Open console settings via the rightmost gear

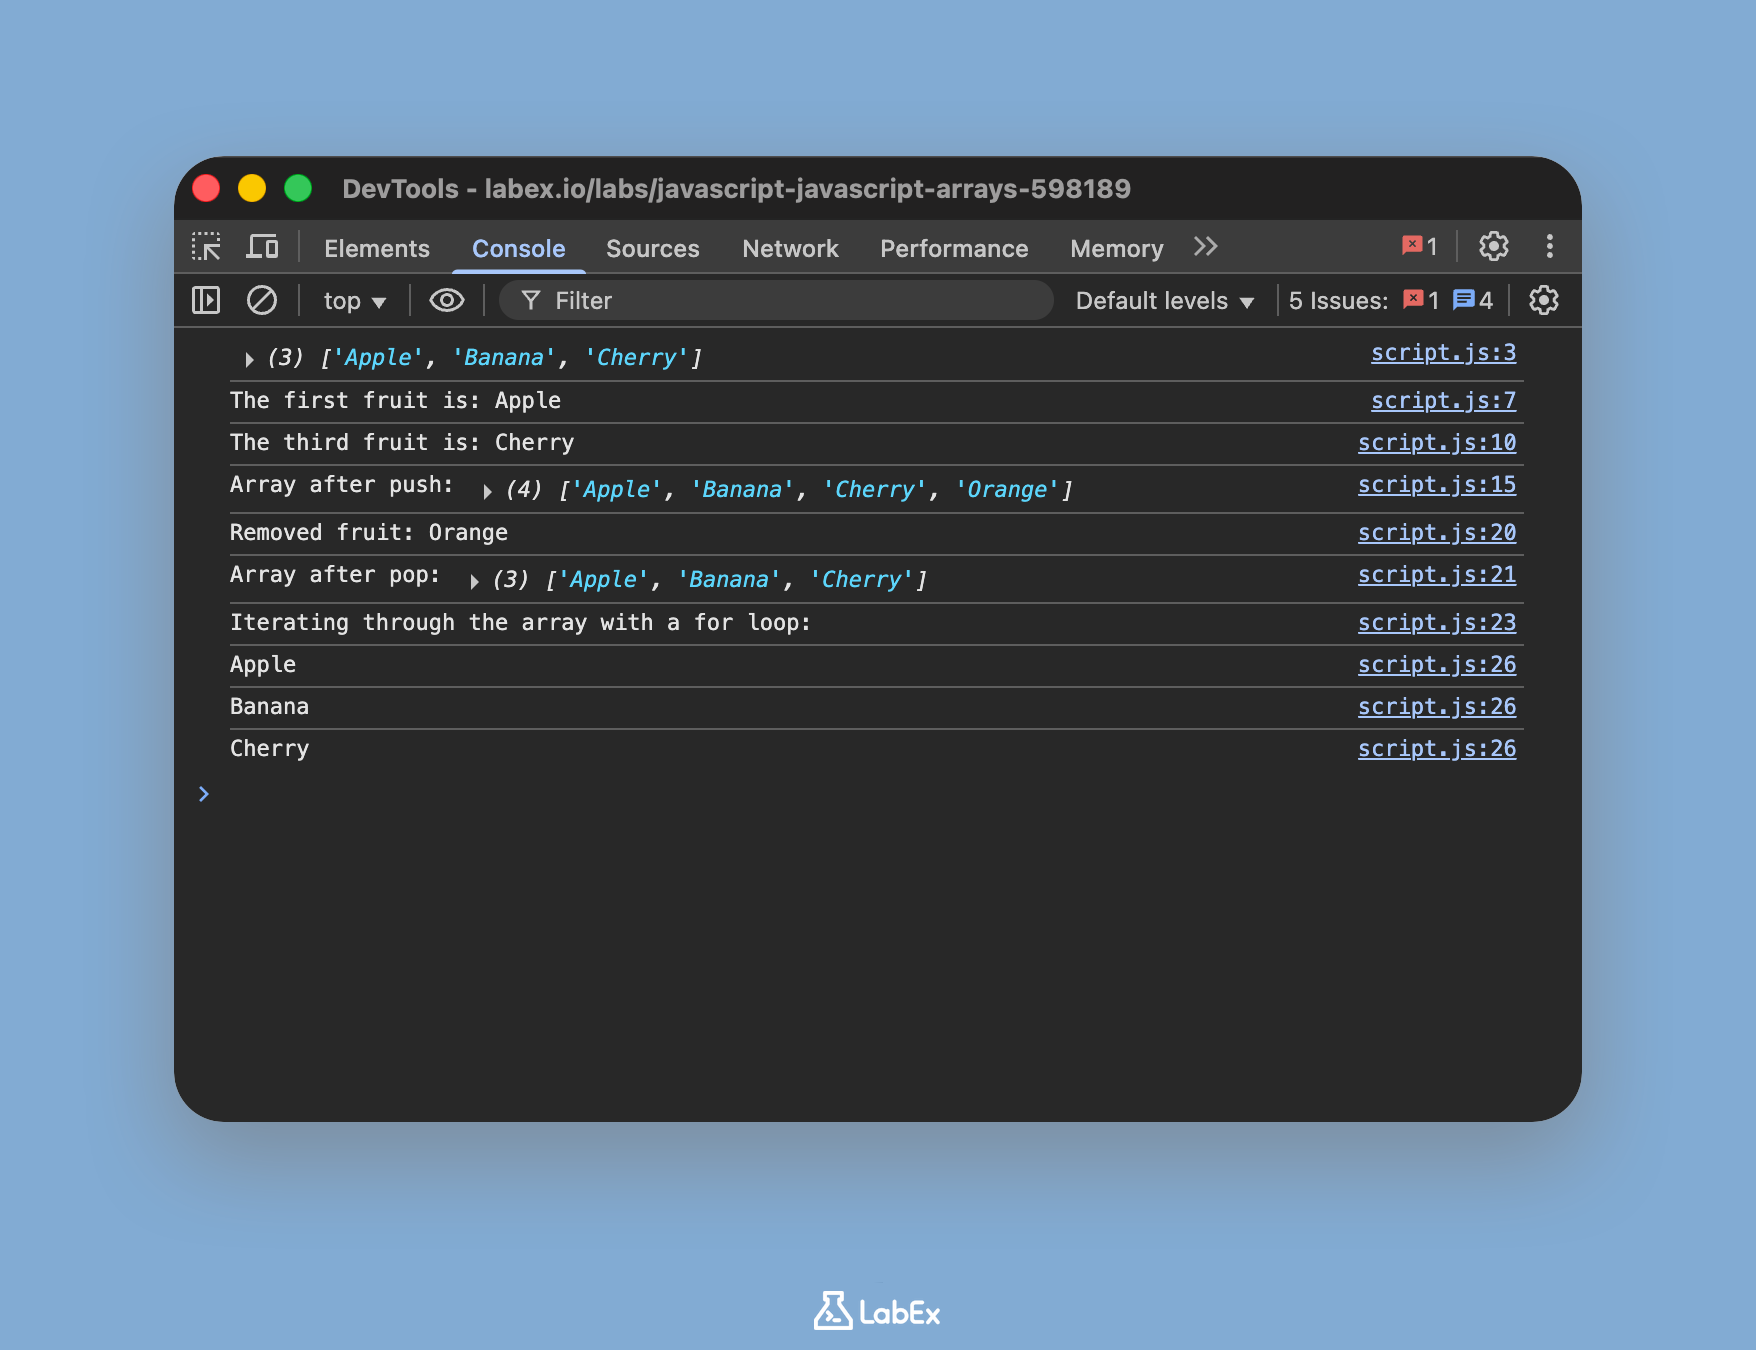click(x=1542, y=300)
